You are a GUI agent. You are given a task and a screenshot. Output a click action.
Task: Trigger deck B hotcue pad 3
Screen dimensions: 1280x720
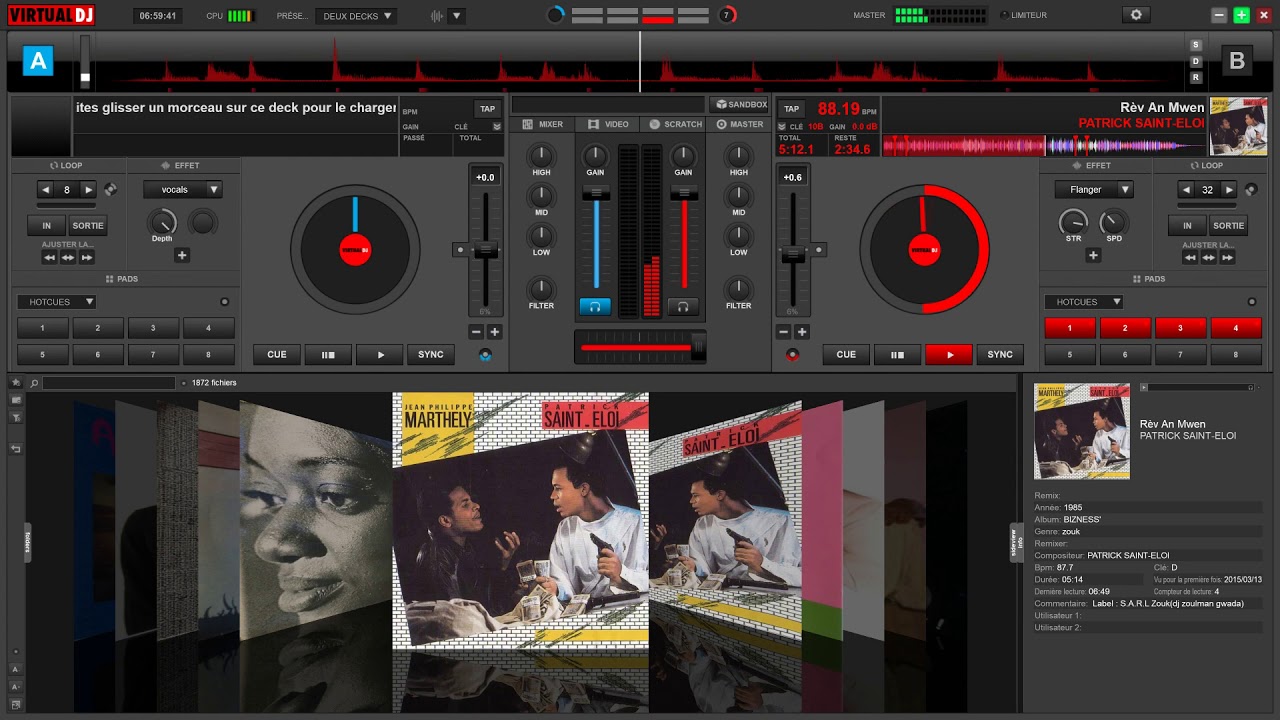point(1181,328)
